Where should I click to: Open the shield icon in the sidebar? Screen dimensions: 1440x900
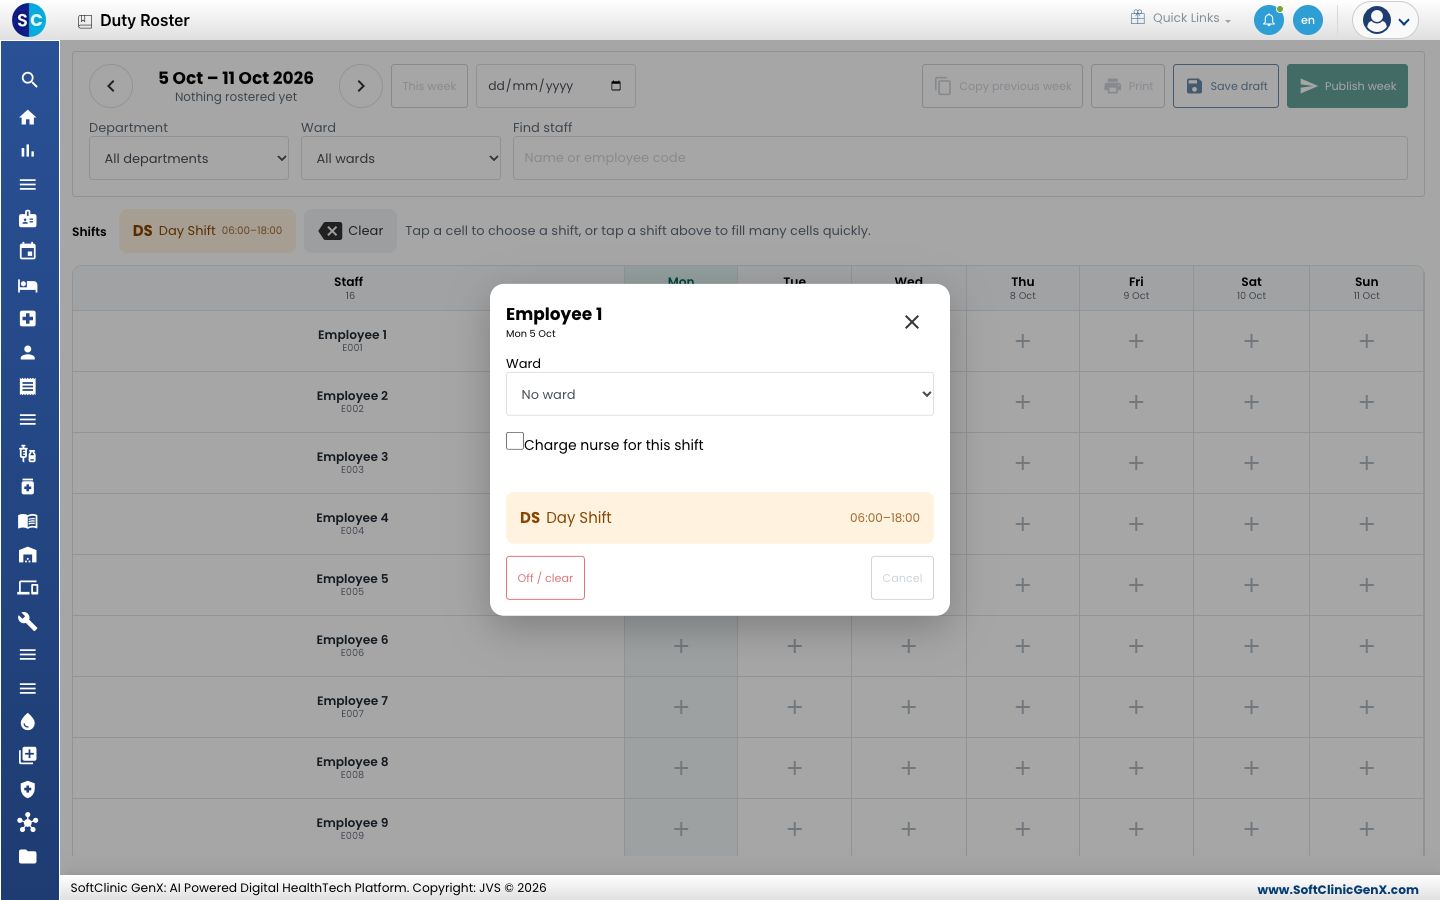coord(28,789)
